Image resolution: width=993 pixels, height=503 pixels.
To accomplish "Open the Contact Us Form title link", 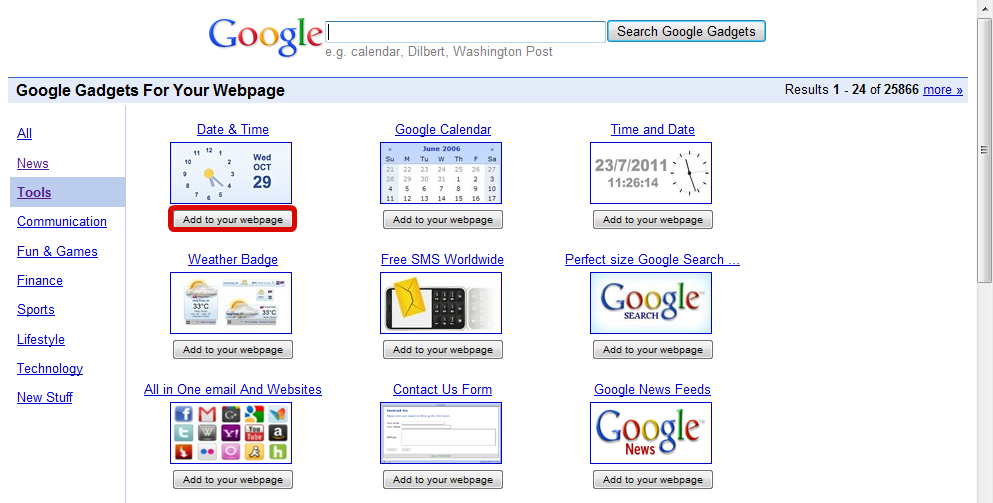I will (x=442, y=390).
